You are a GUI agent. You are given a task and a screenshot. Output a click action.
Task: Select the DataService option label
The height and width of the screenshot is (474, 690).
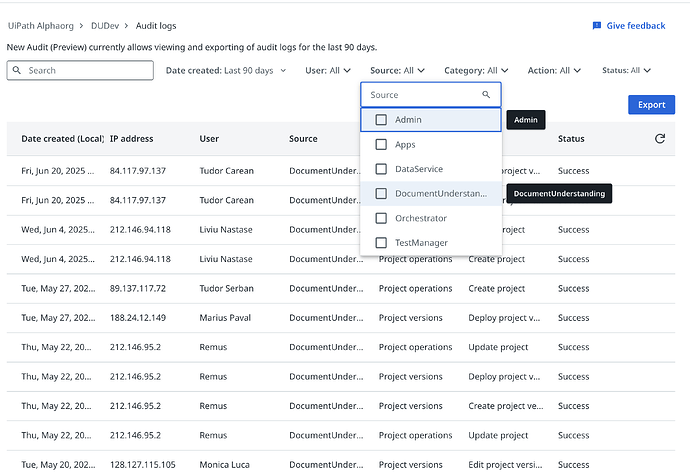pos(419,169)
